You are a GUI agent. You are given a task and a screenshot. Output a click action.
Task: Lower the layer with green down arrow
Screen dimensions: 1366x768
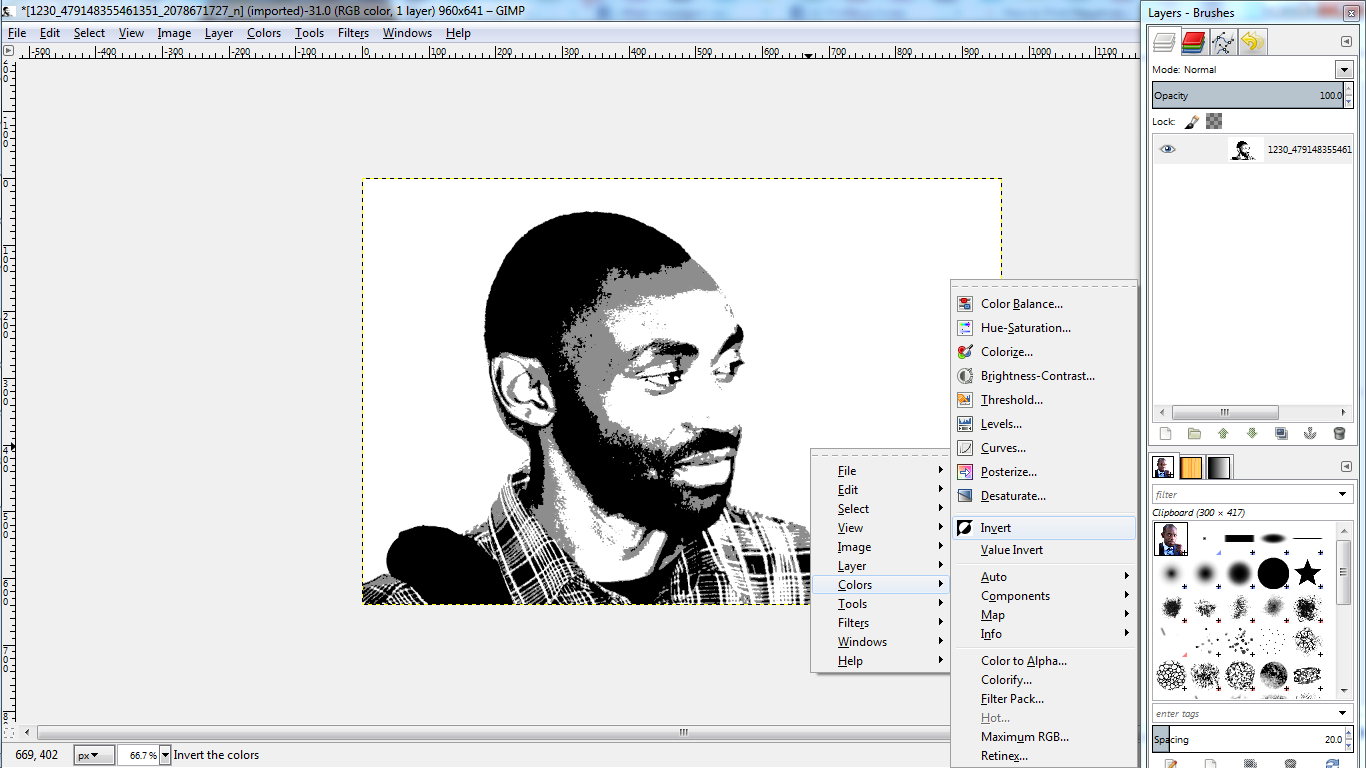point(1252,434)
